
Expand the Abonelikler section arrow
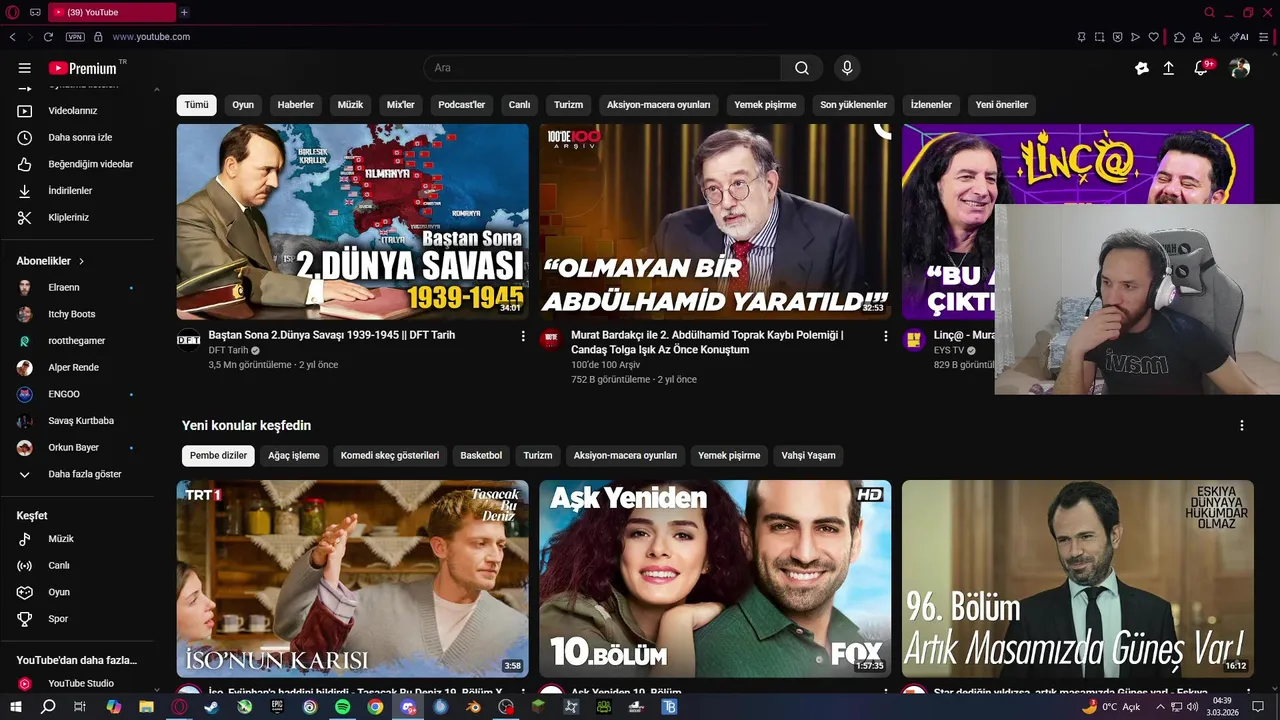point(82,261)
